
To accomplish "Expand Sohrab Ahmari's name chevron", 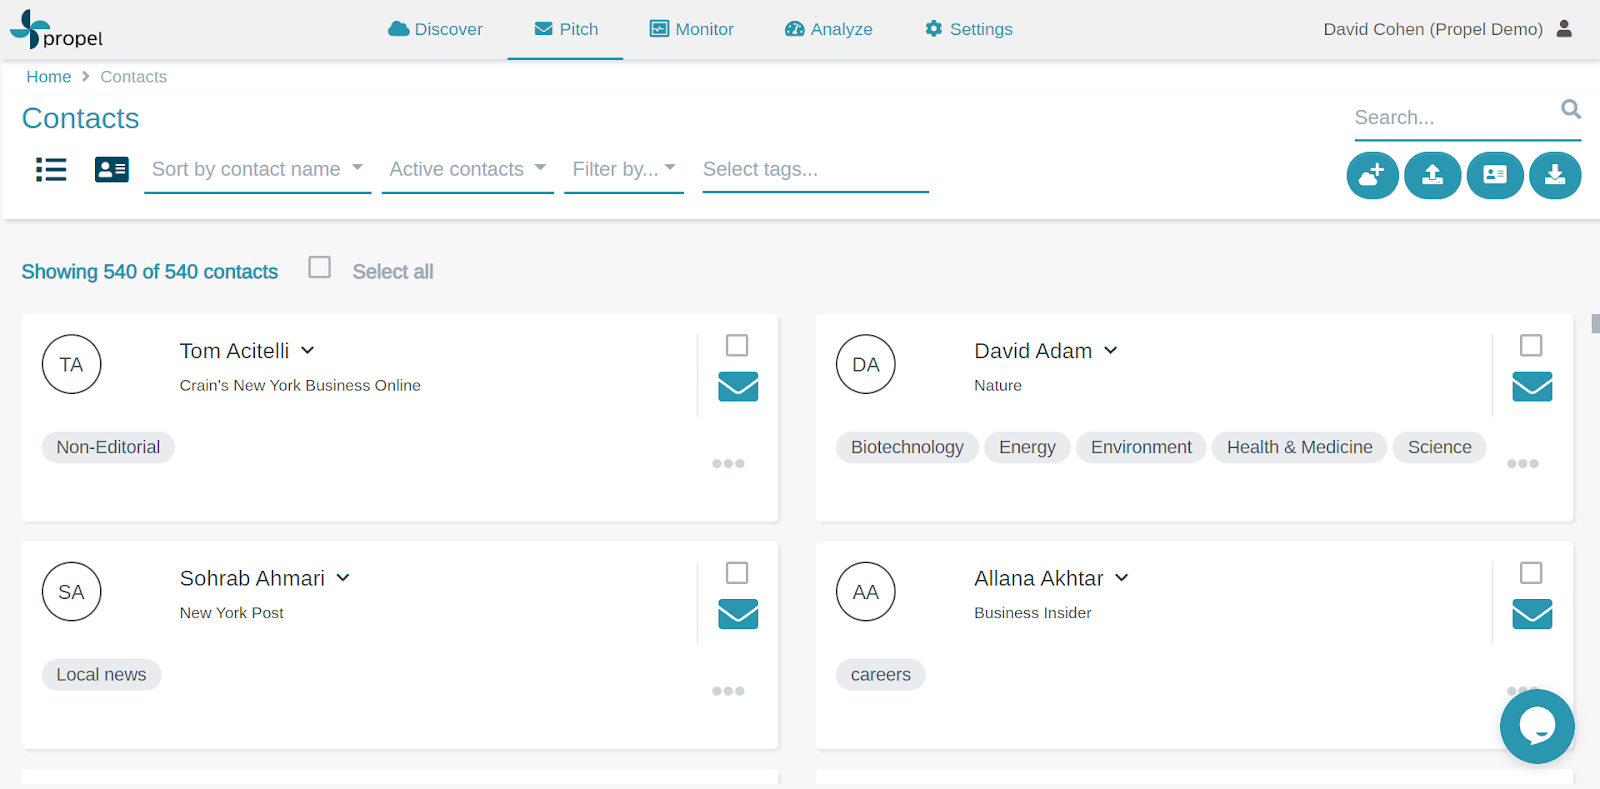I will pos(343,578).
